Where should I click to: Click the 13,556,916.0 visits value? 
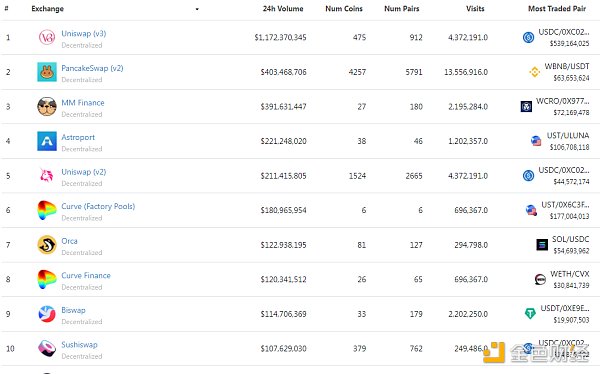click(466, 72)
